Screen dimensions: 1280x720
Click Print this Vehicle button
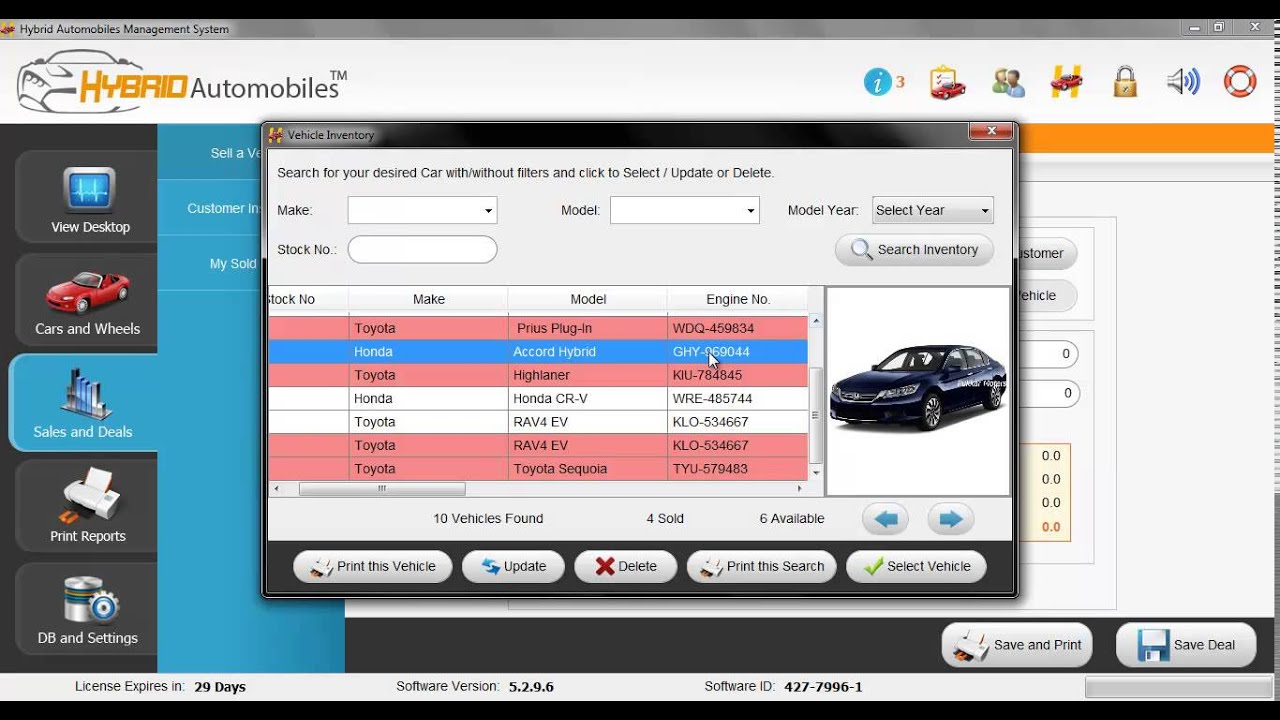(x=372, y=566)
